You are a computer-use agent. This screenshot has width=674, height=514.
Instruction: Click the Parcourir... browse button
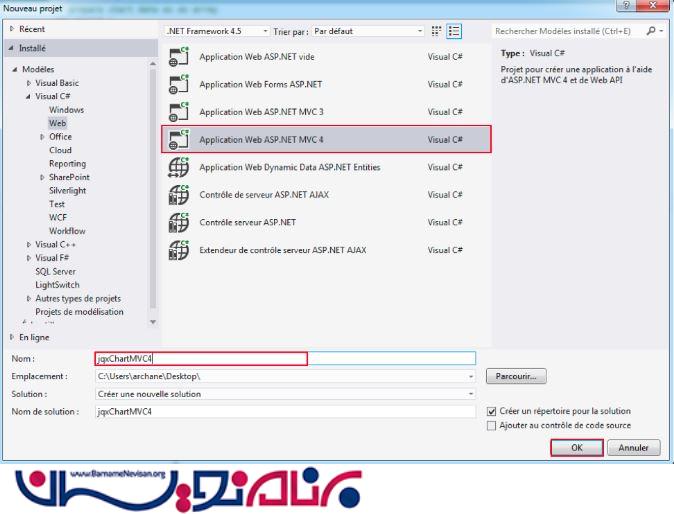pyautogui.click(x=516, y=376)
